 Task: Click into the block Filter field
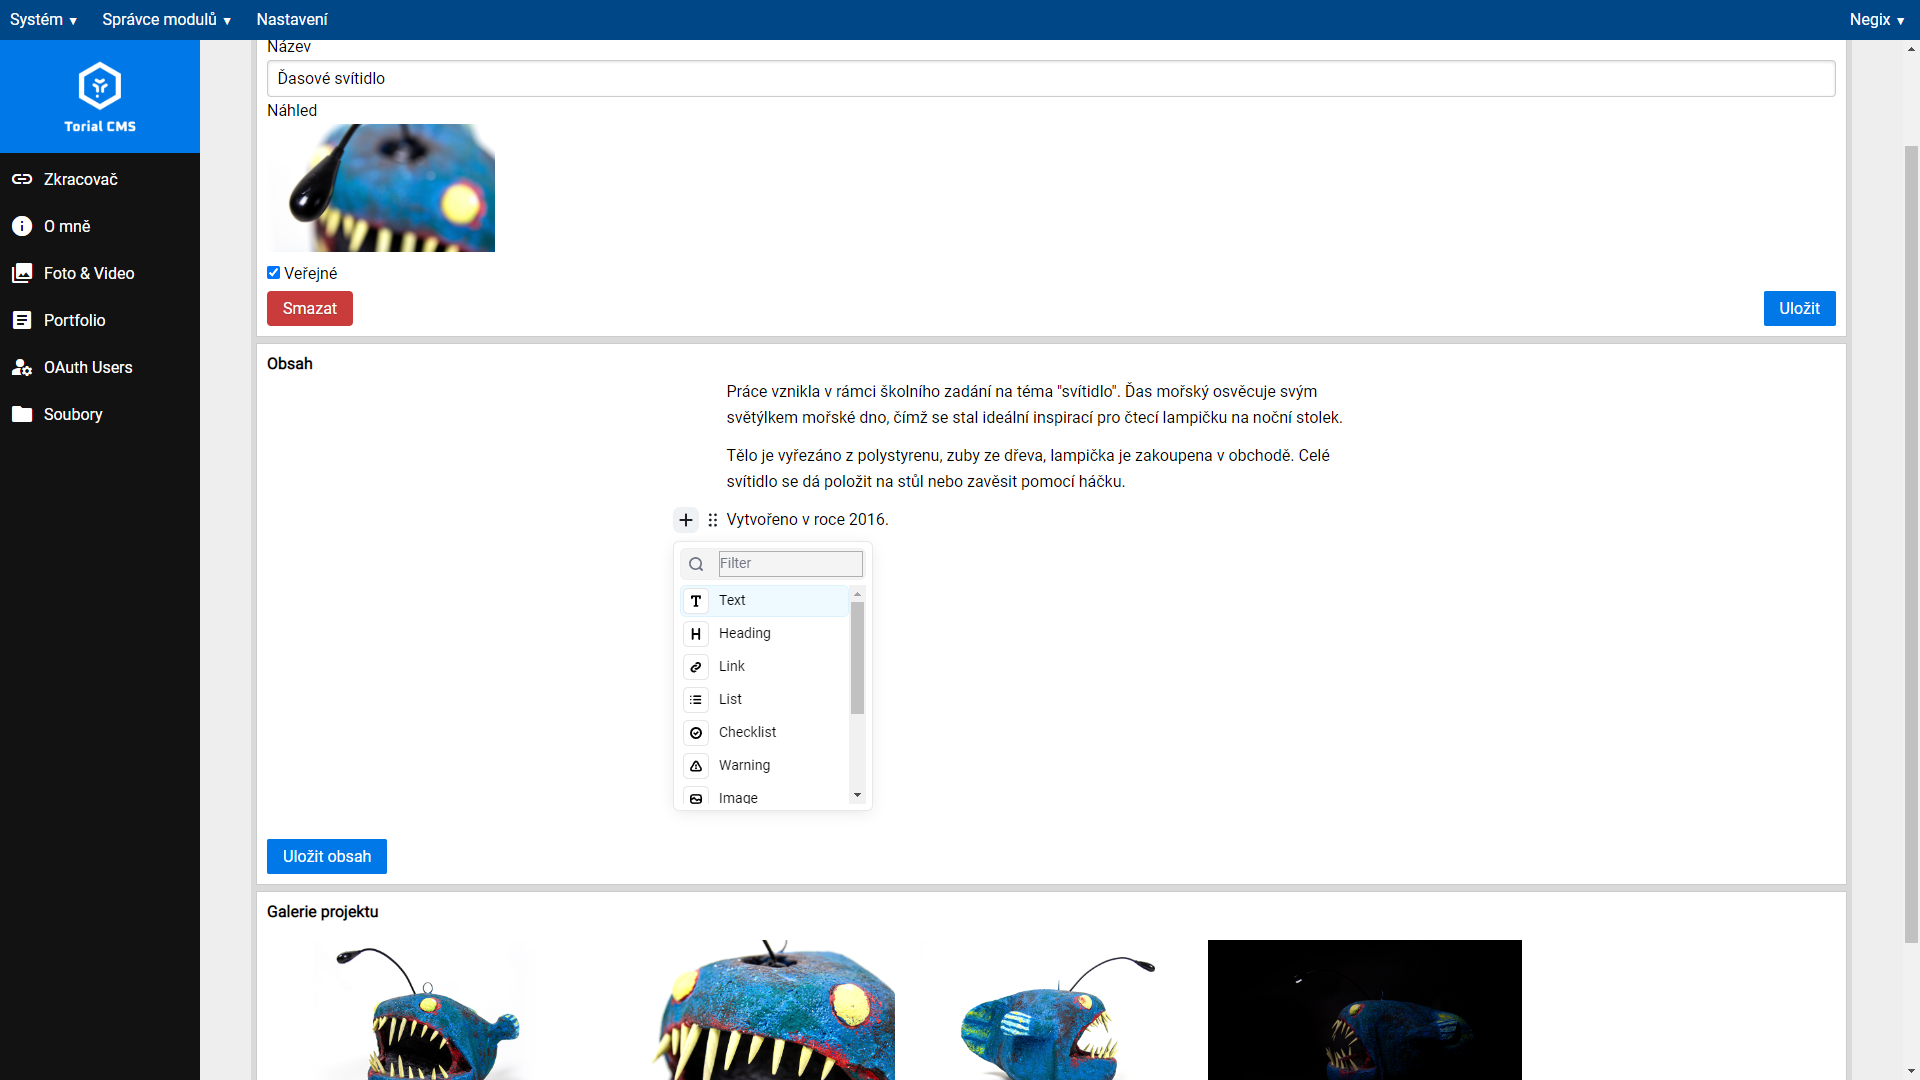click(790, 564)
